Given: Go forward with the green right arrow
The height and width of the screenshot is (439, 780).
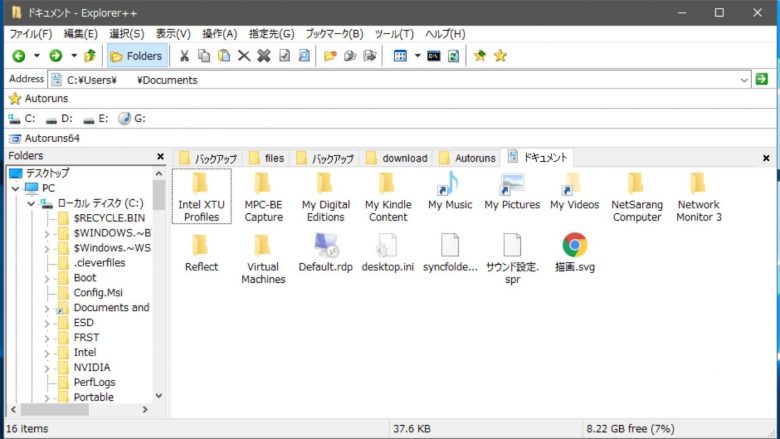Looking at the screenshot, I should pyautogui.click(x=56, y=56).
